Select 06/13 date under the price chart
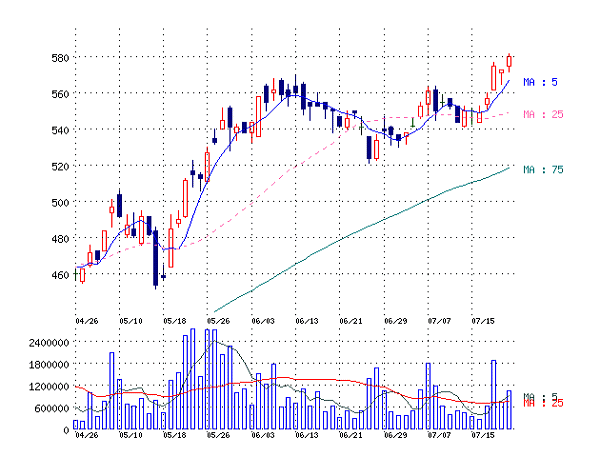 click(307, 321)
